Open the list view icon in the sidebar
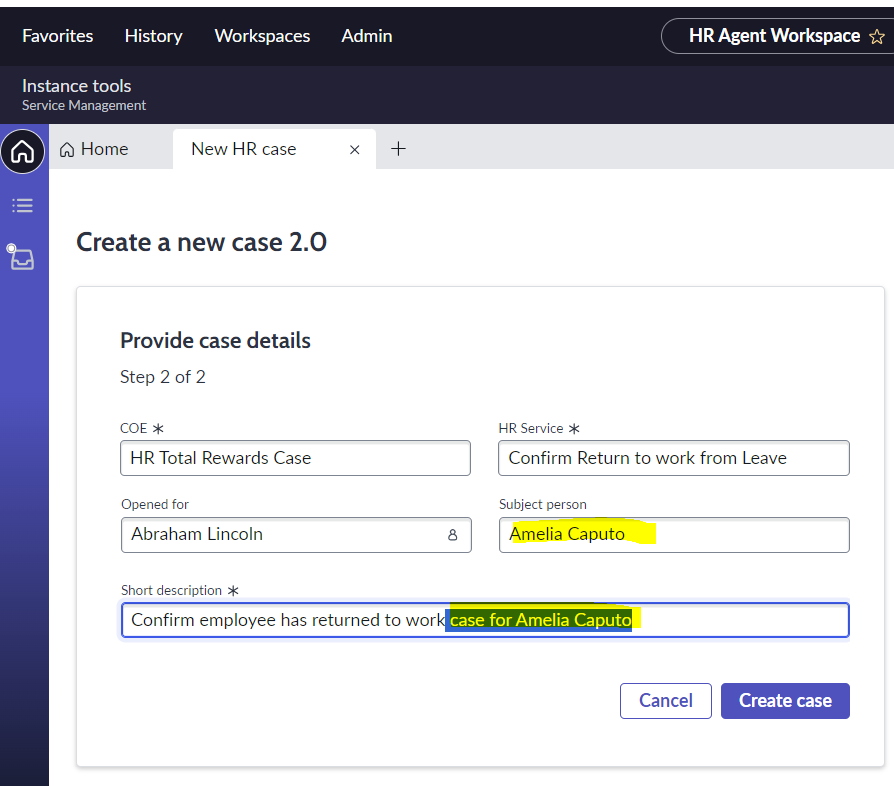 23,205
